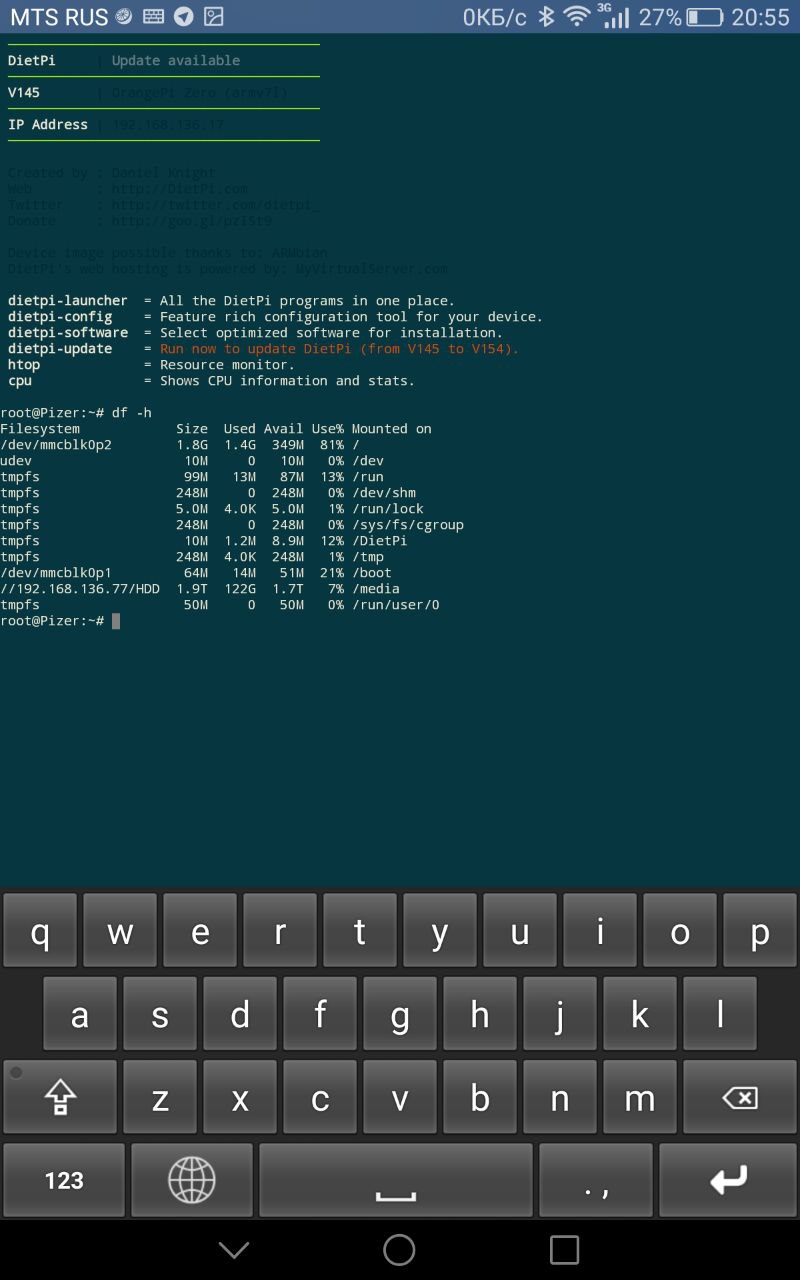Tap the terminal cursor after root@Pizer prompt
The width and height of the screenshot is (800, 1280).
pos(116,621)
